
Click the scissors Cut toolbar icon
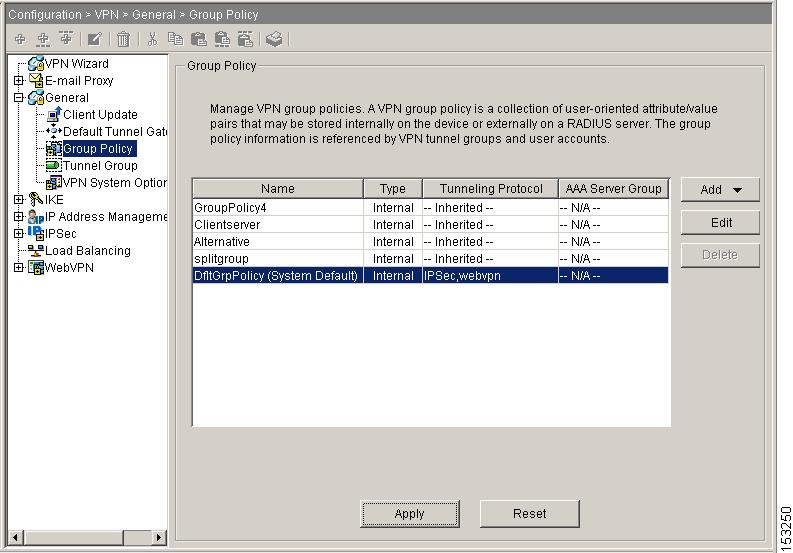pyautogui.click(x=152, y=39)
